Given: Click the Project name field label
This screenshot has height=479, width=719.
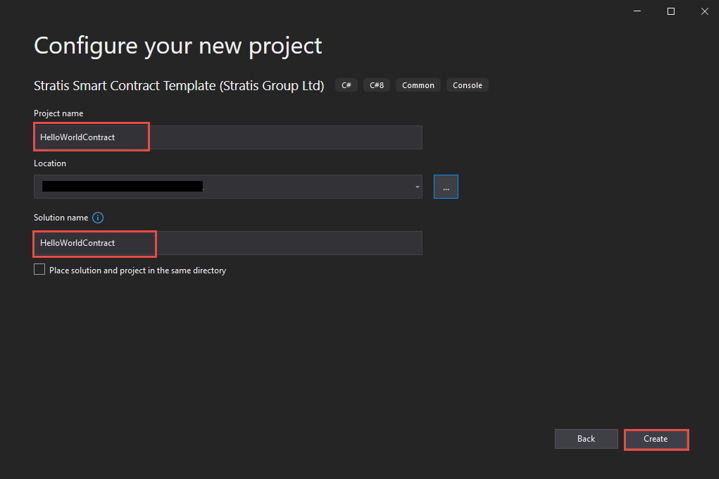Looking at the screenshot, I should pyautogui.click(x=59, y=114).
